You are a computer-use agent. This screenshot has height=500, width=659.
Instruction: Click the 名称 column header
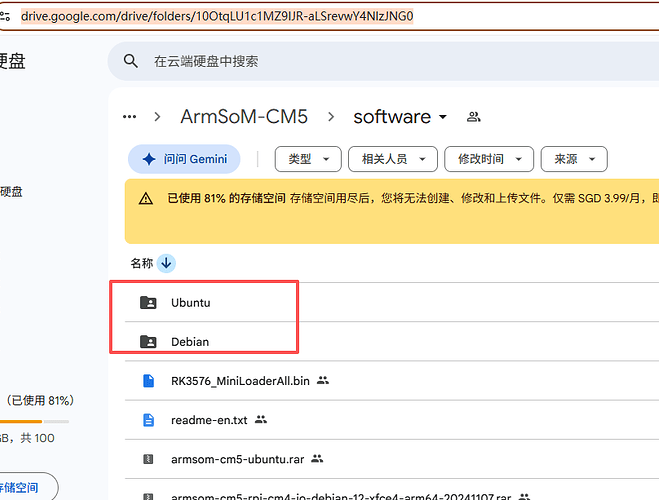(x=142, y=263)
